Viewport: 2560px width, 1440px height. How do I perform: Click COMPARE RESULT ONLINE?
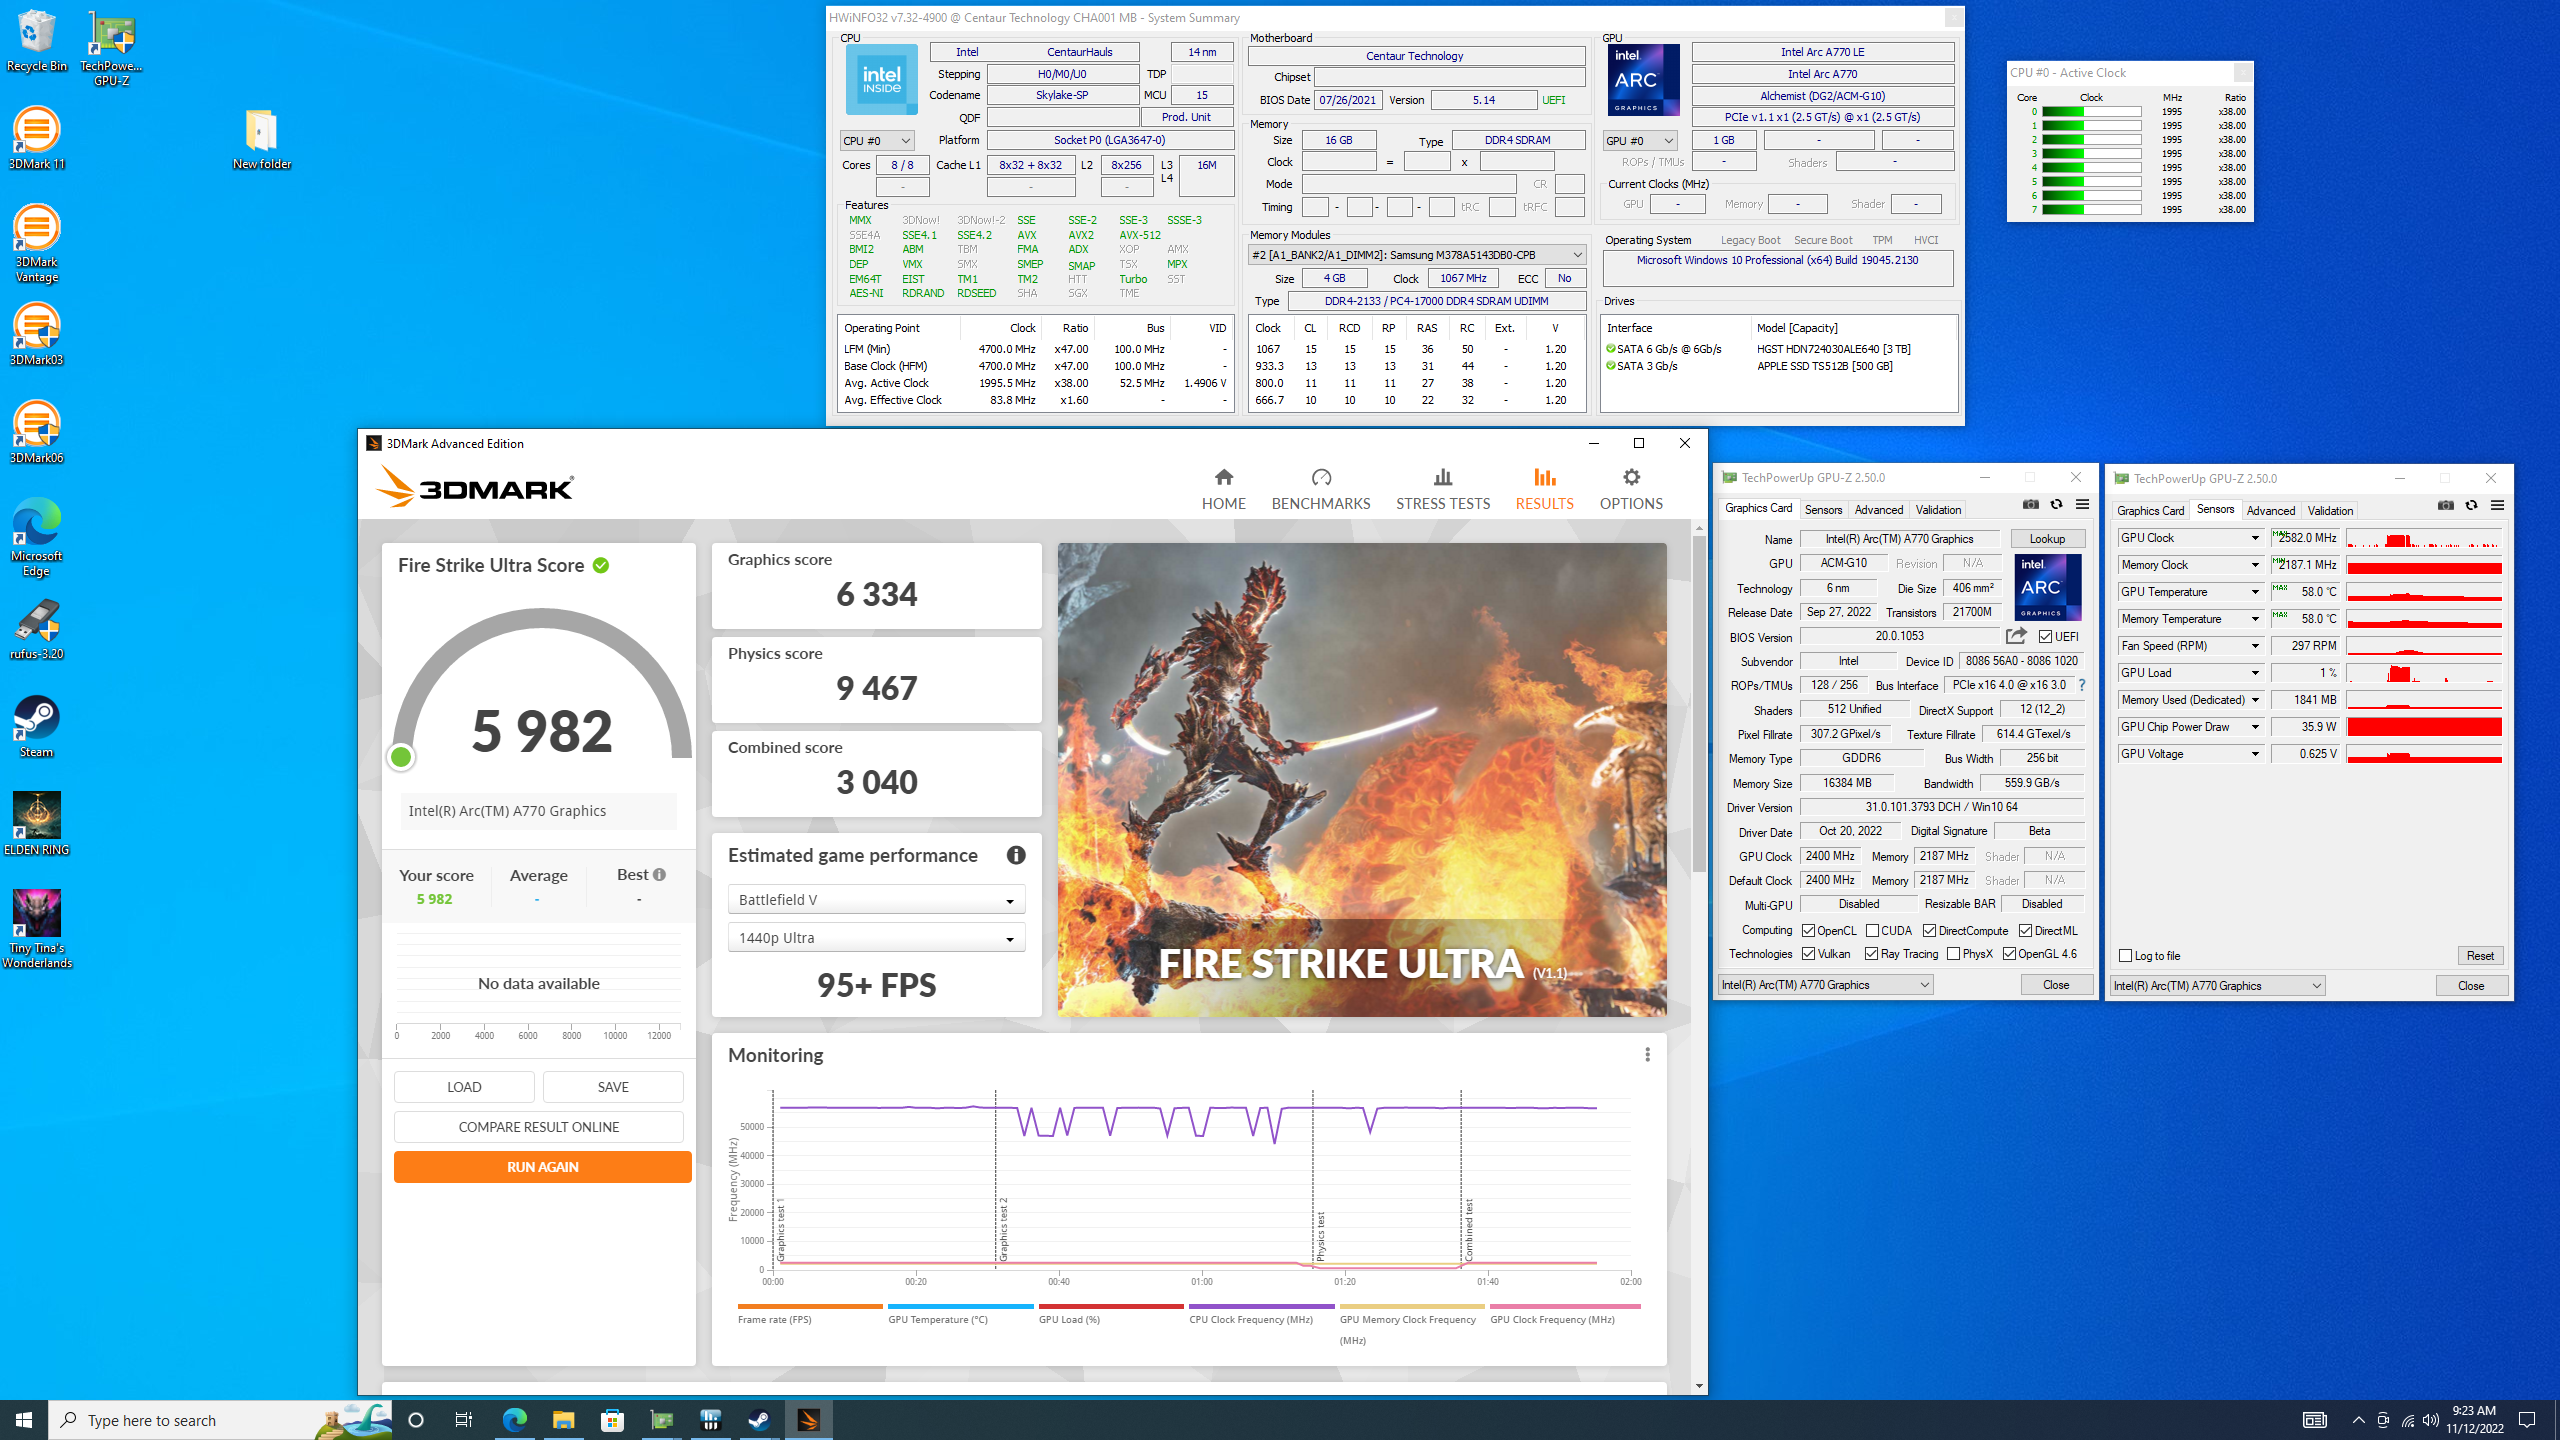(538, 1127)
